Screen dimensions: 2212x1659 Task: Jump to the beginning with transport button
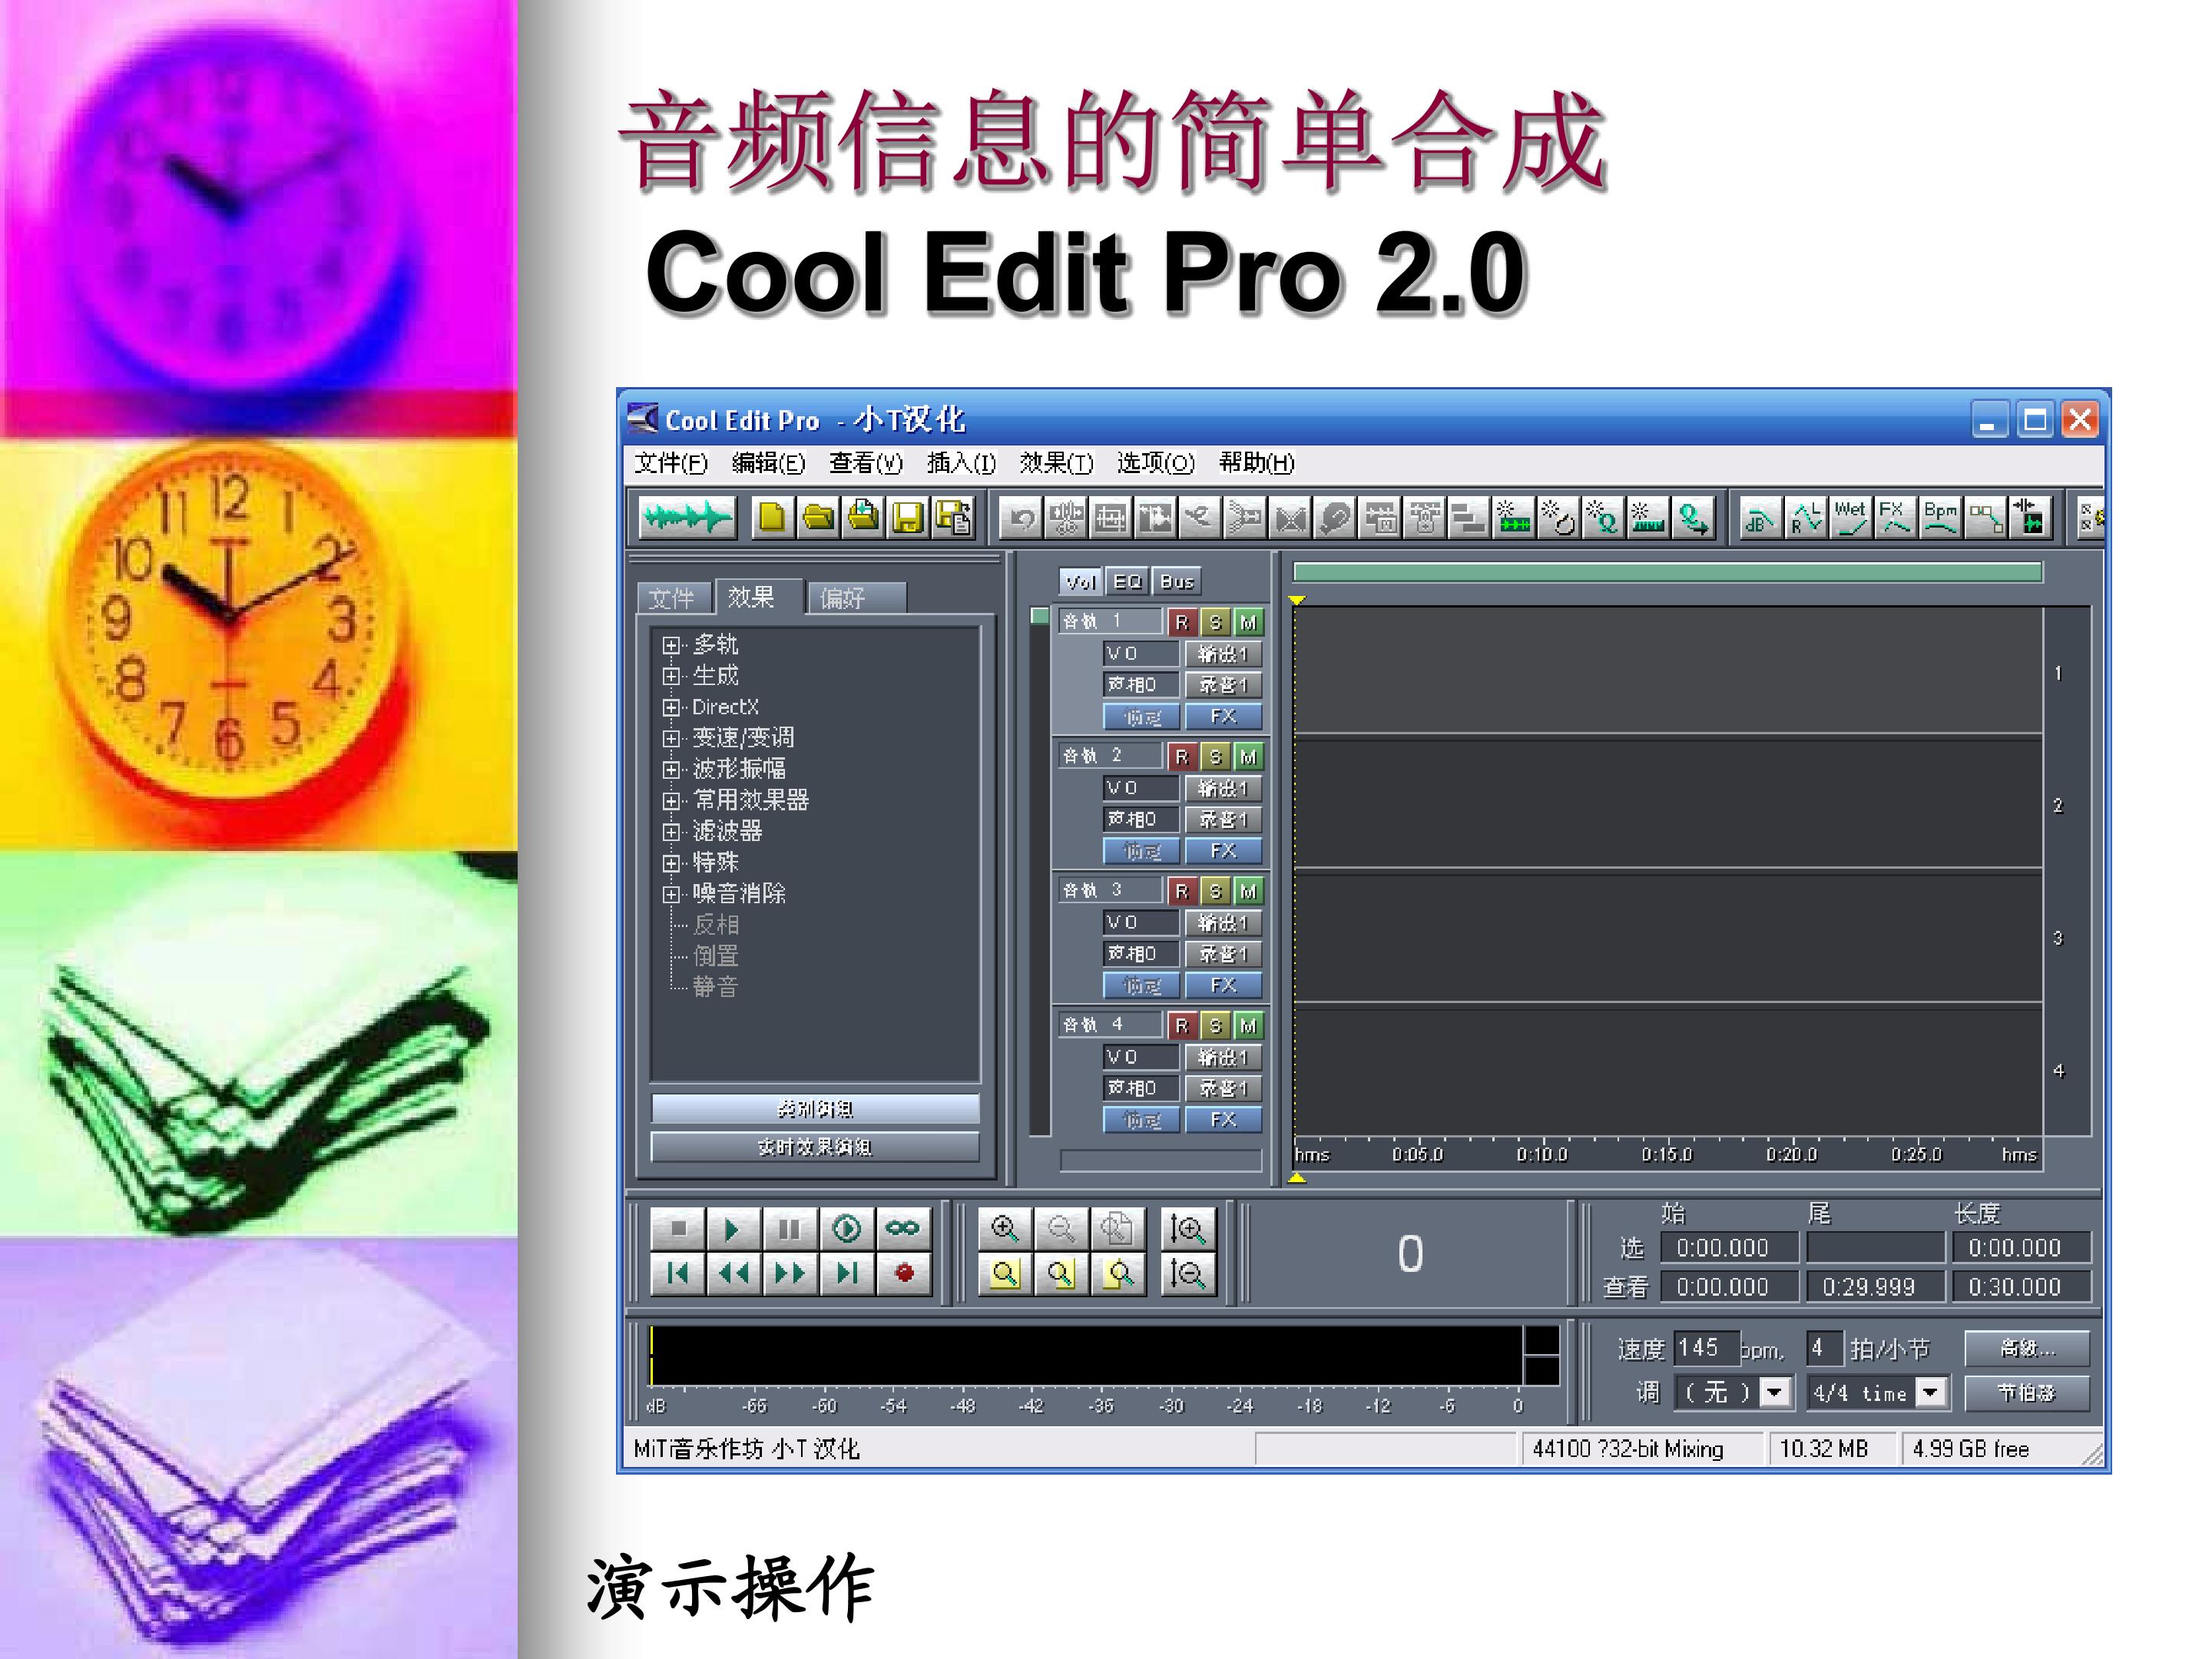pos(678,1273)
